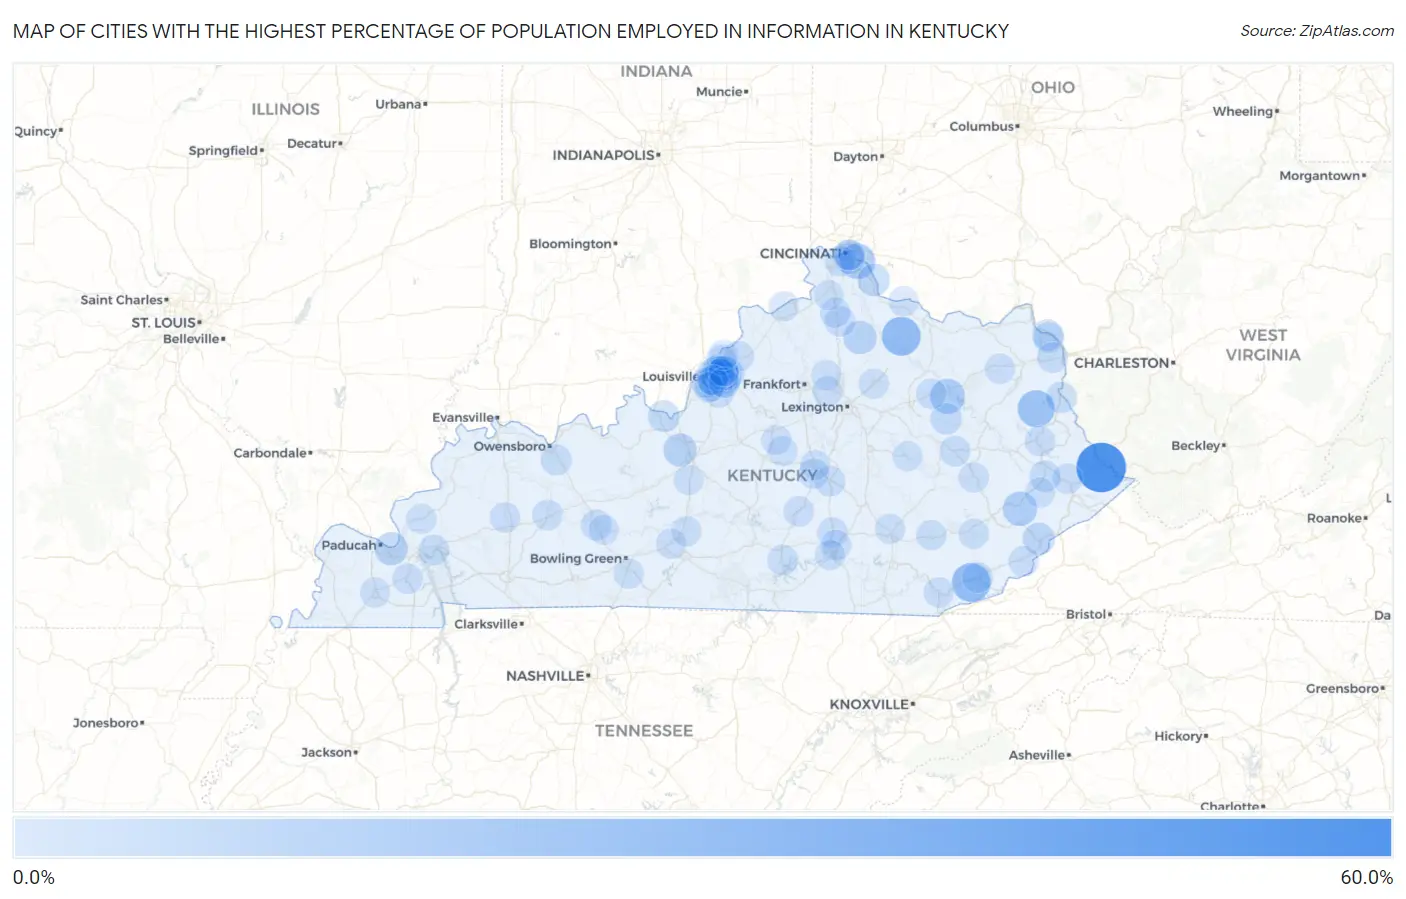This screenshot has width=1406, height=899.
Task: Click the Asheville city label
Action: 1037,755
